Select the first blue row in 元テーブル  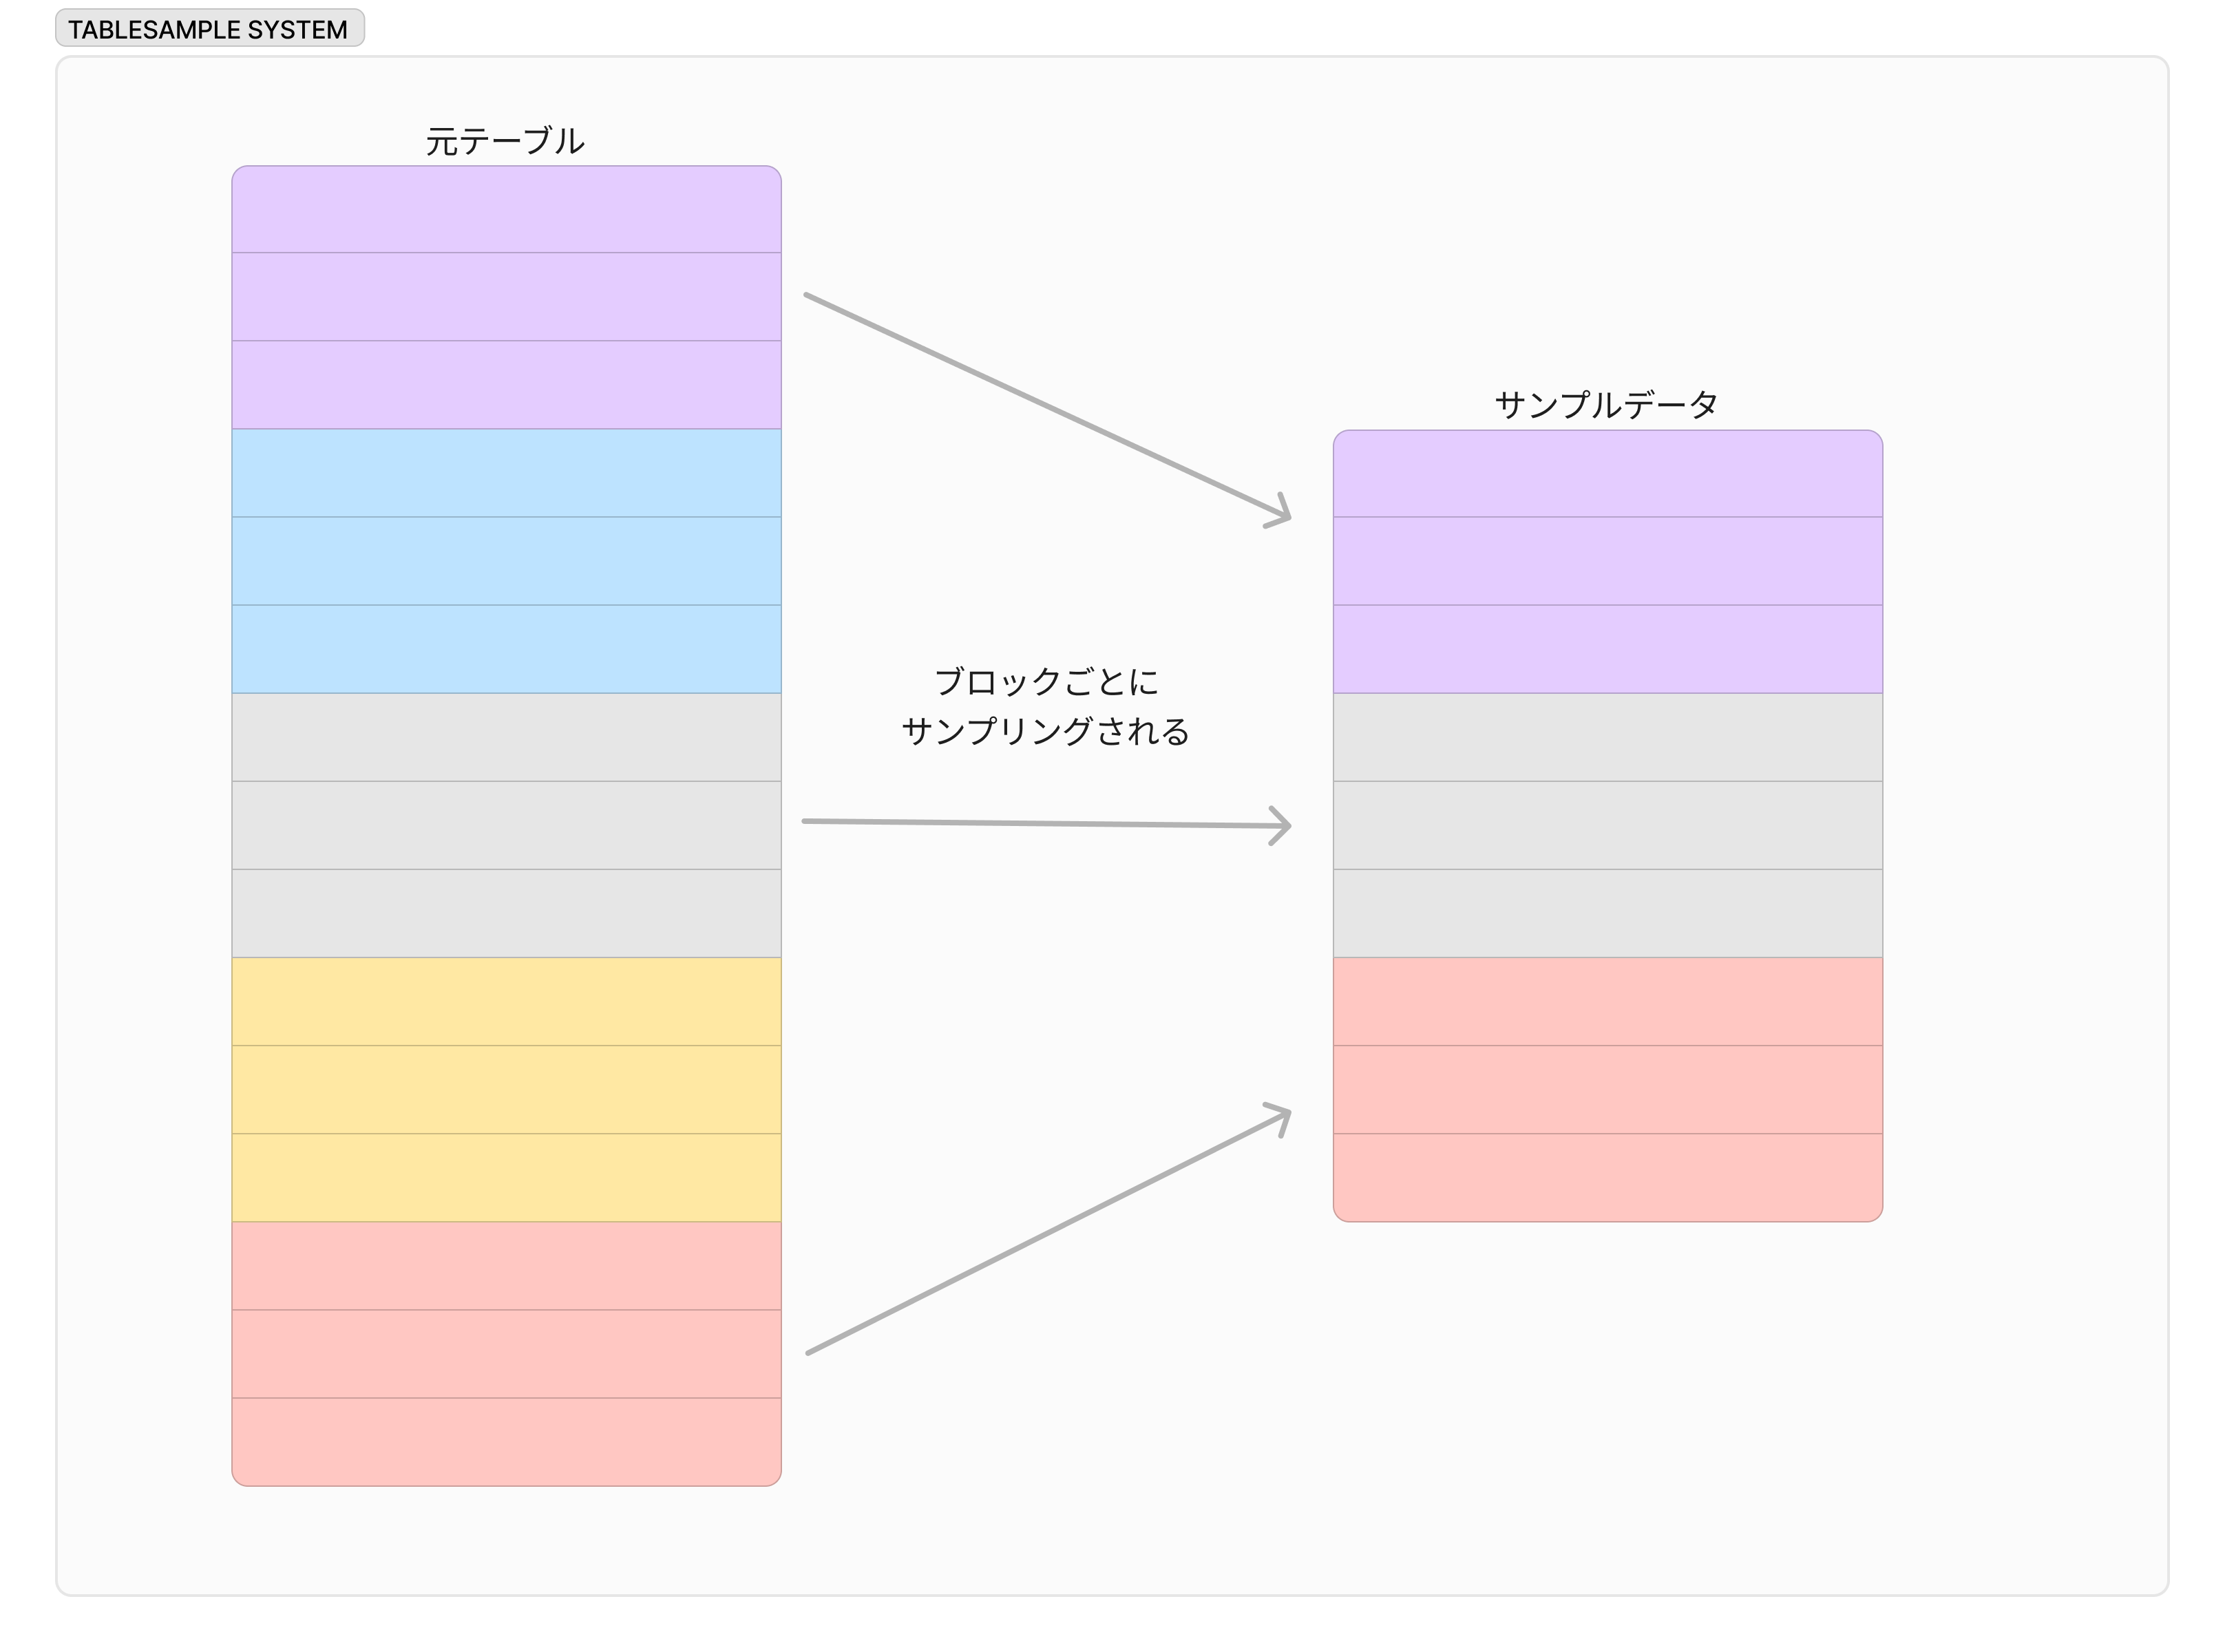coord(506,473)
